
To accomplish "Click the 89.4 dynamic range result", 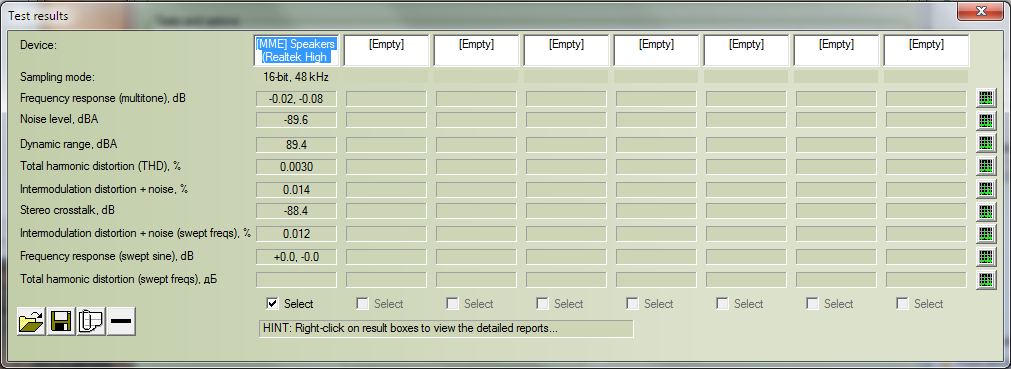I will click(x=296, y=145).
